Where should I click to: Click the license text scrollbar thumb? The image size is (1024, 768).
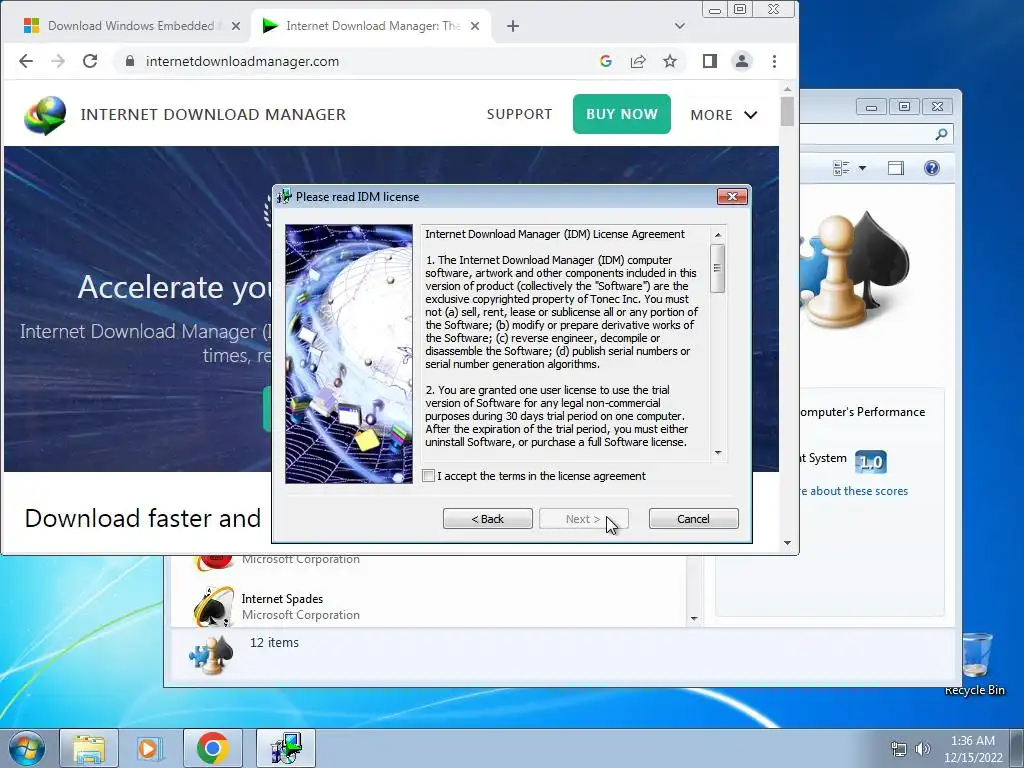pos(718,268)
